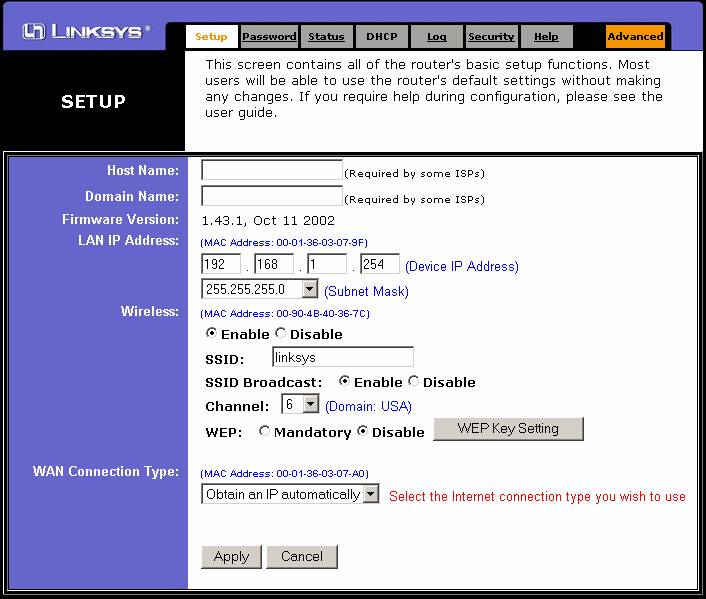Disable SSID Broadcast radio option
706x599 pixels.
tap(413, 381)
